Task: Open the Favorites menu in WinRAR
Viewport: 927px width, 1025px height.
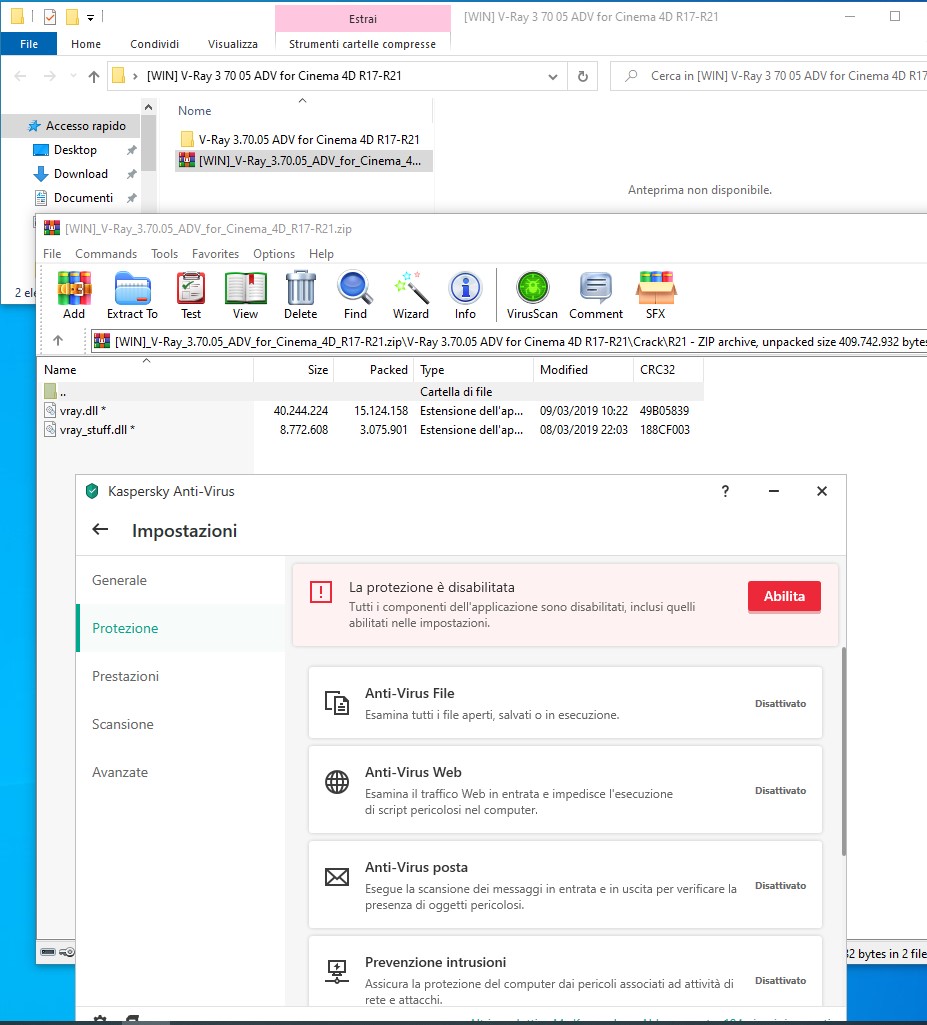Action: click(x=216, y=254)
